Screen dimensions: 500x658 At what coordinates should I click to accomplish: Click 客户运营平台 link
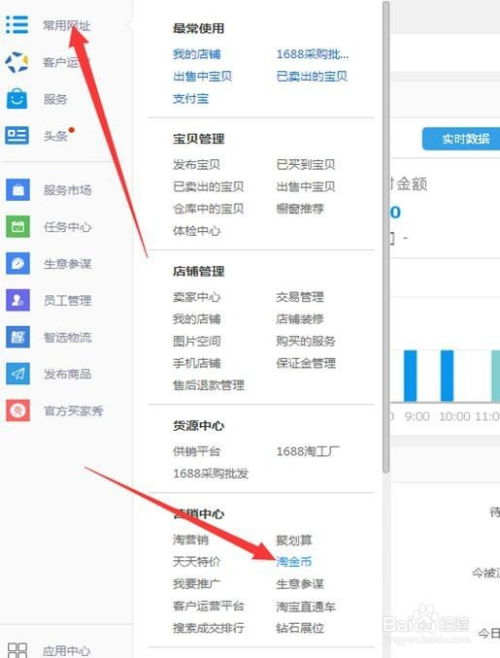[x=208, y=606]
